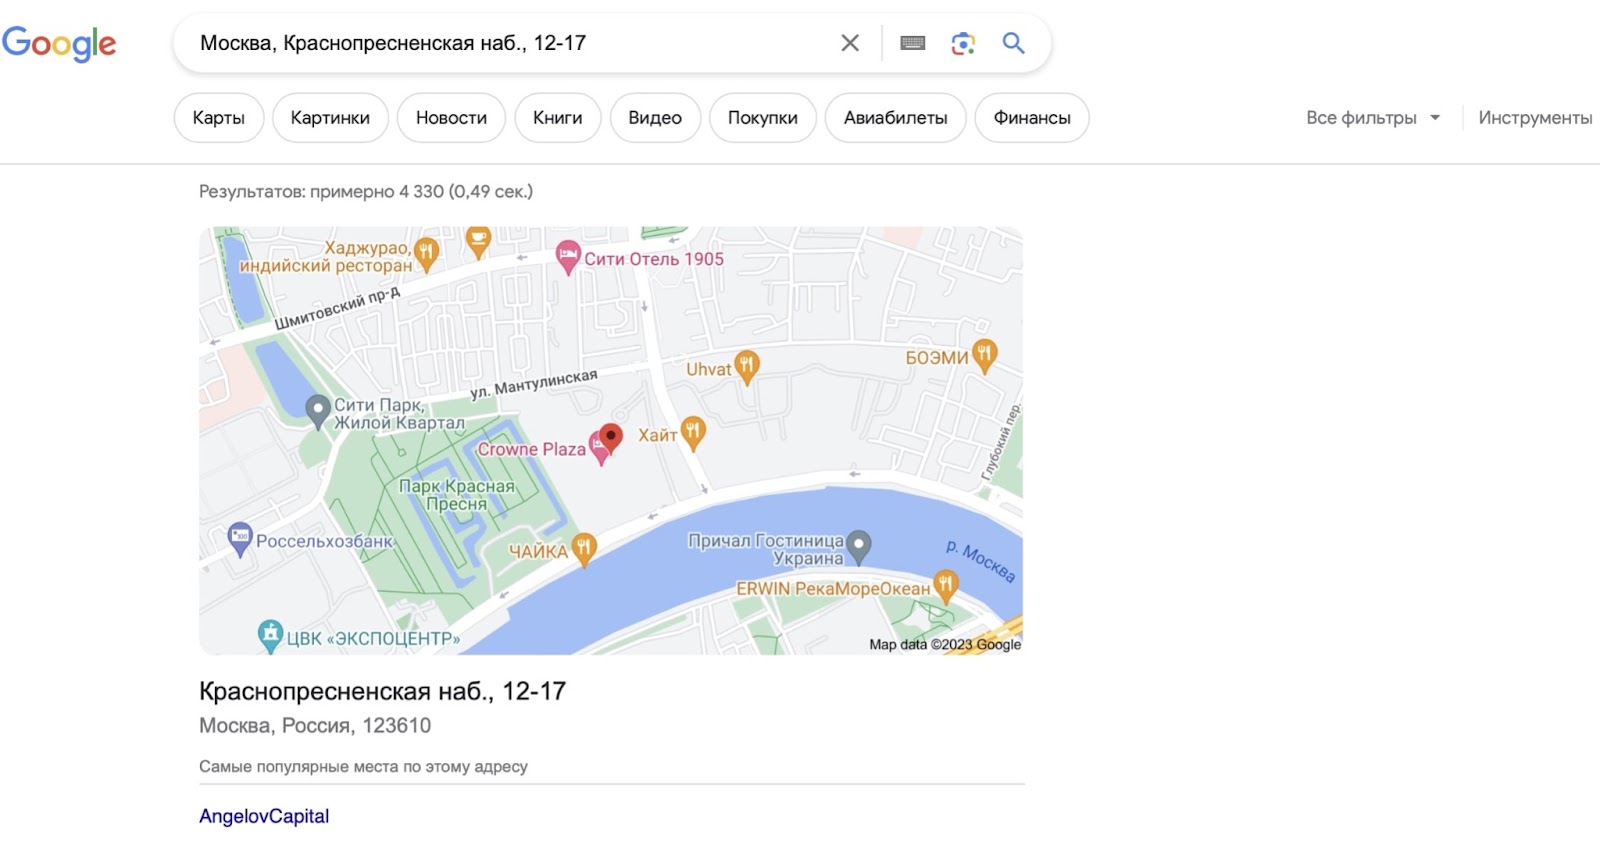Click the ЧАЙКА restaurant marker
Viewport: 1600px width, 845px height.
click(x=584, y=549)
